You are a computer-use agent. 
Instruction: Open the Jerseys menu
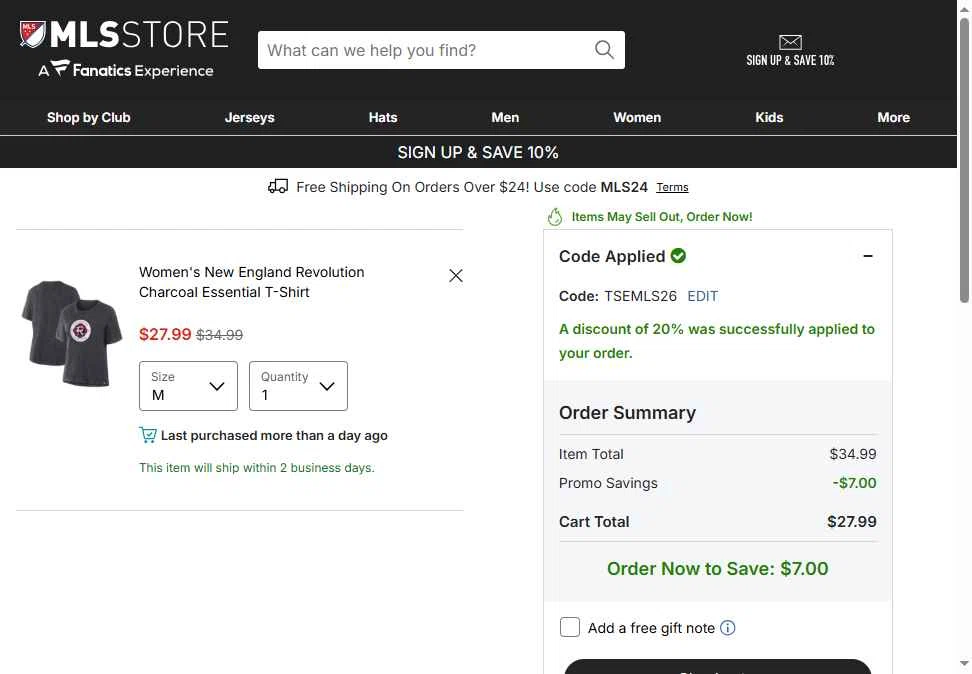249,117
